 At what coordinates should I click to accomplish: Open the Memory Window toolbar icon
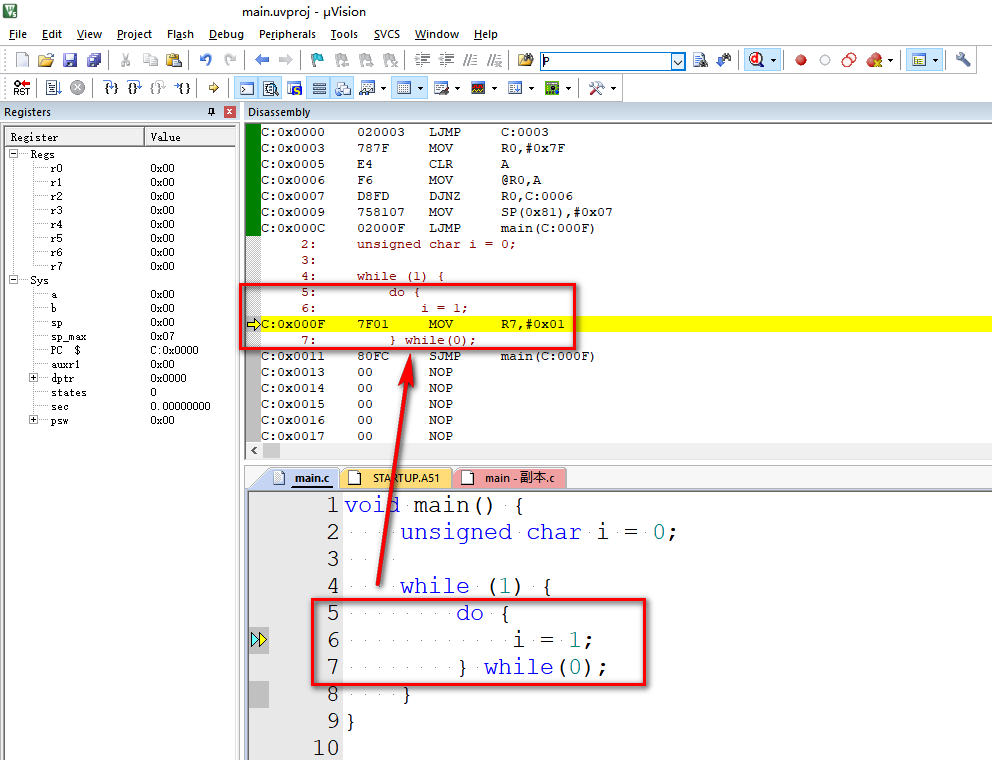(x=406, y=87)
